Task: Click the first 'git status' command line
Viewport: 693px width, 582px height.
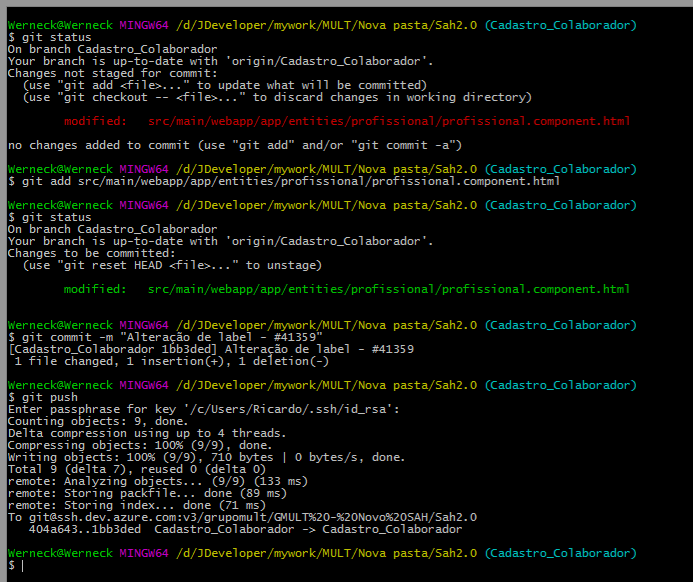Action: tap(50, 37)
